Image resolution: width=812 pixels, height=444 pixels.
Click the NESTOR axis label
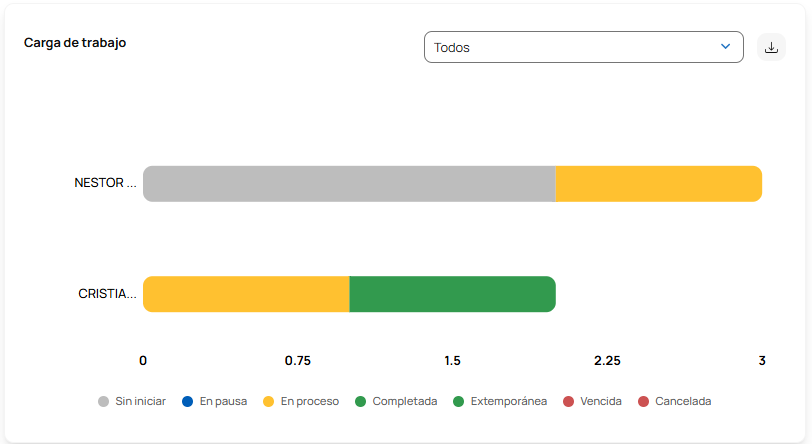(x=105, y=183)
